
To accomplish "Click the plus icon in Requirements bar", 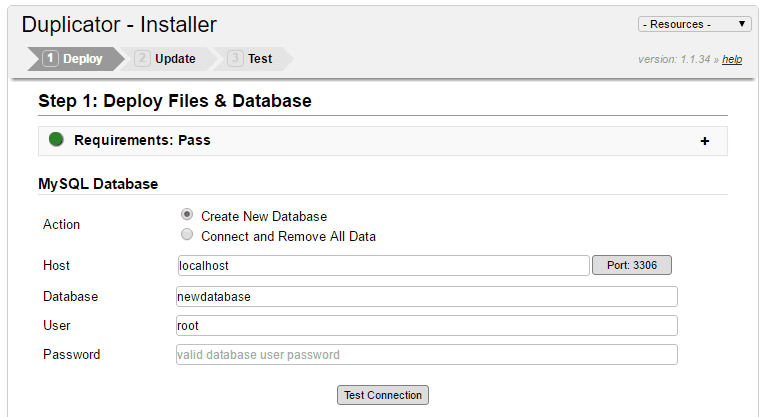I will (x=705, y=141).
